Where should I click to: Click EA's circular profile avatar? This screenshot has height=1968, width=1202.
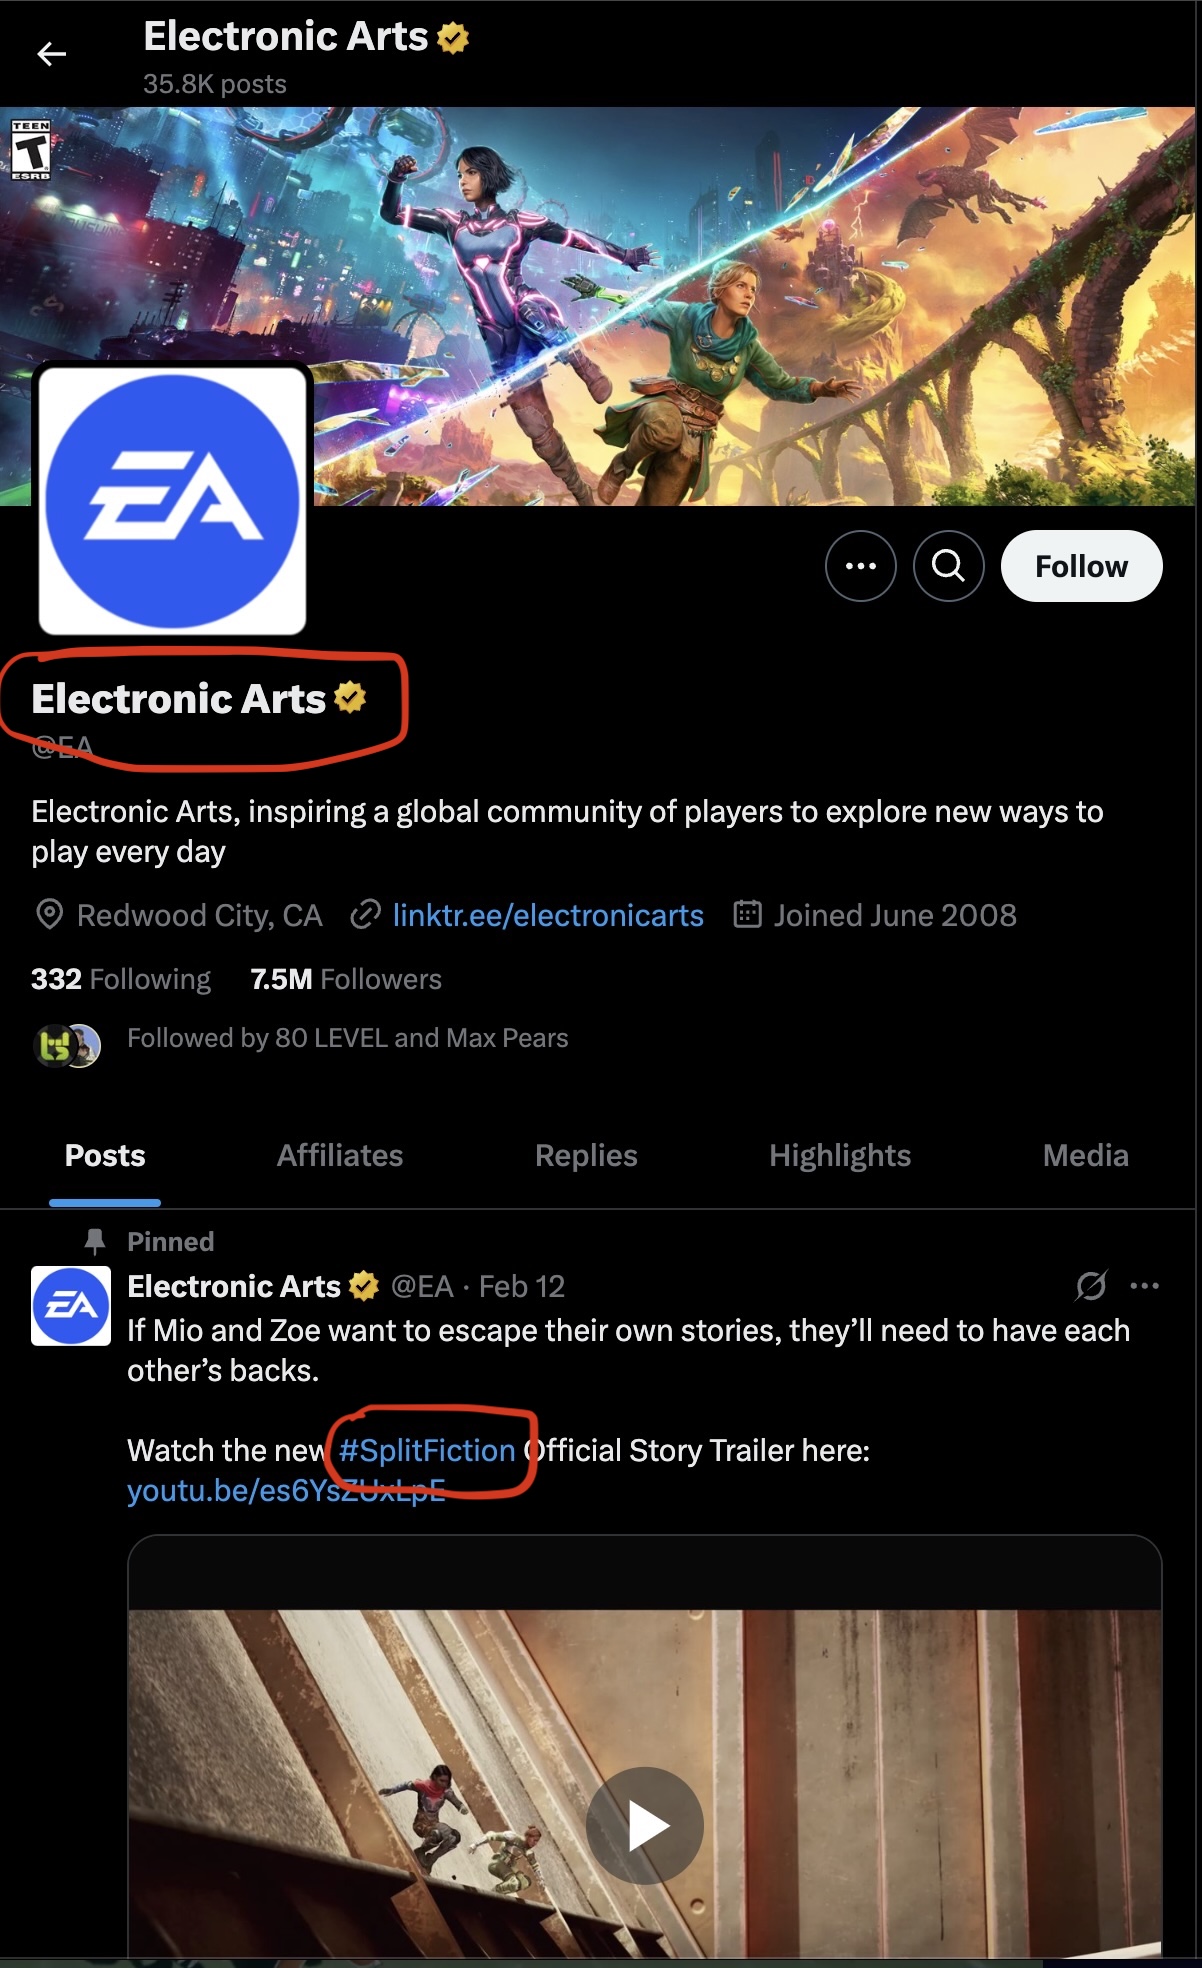(171, 500)
